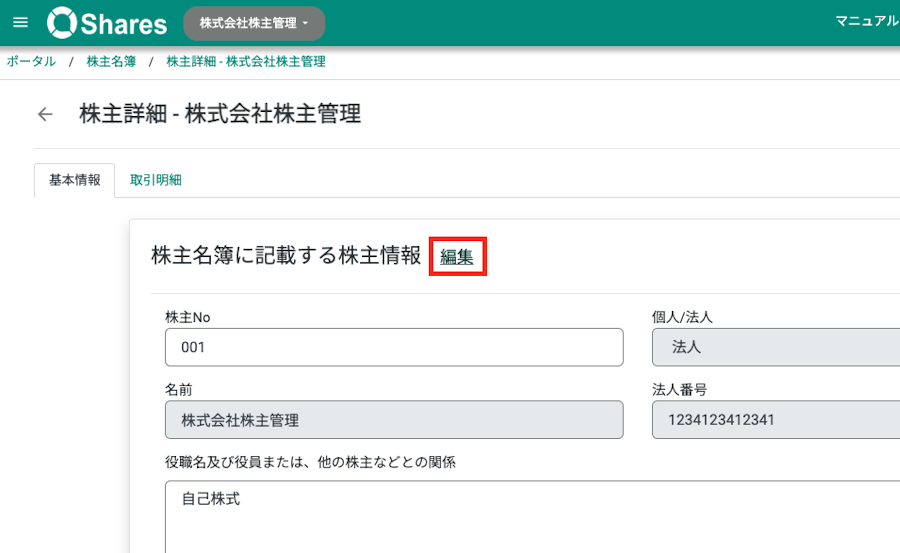The width and height of the screenshot is (900, 553).
Task: Go back using the left arrow
Action: tap(45, 114)
